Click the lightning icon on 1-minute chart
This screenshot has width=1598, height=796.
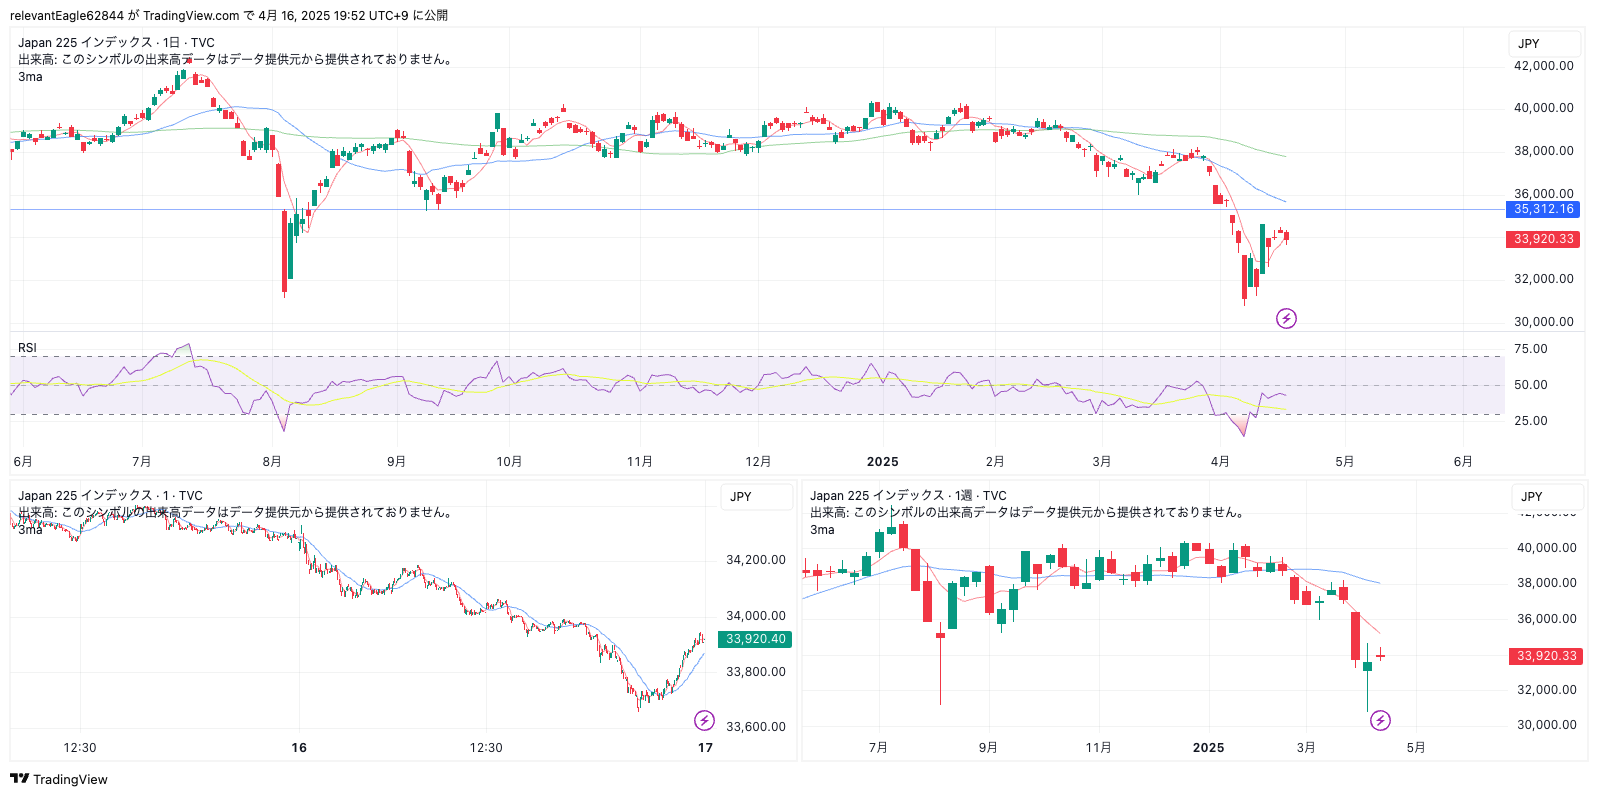point(704,720)
